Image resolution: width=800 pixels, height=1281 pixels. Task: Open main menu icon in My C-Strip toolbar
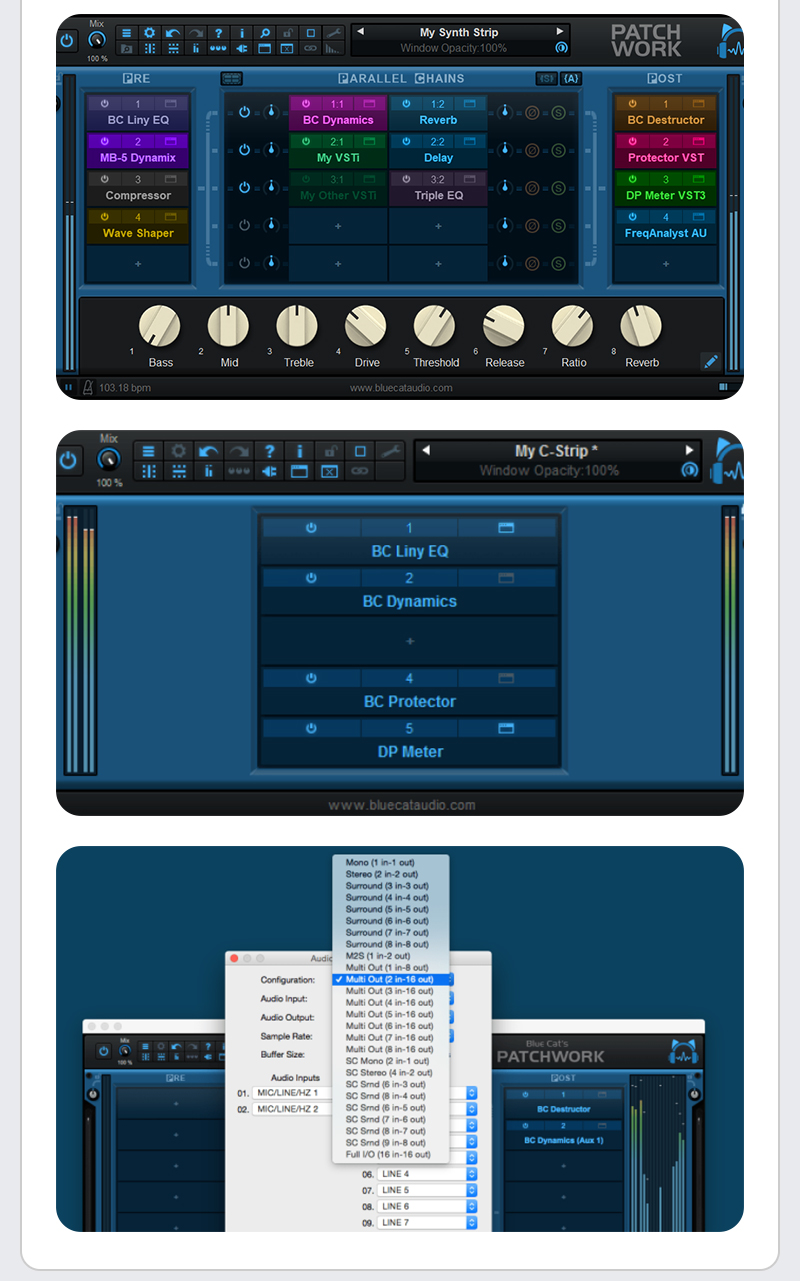point(149,452)
